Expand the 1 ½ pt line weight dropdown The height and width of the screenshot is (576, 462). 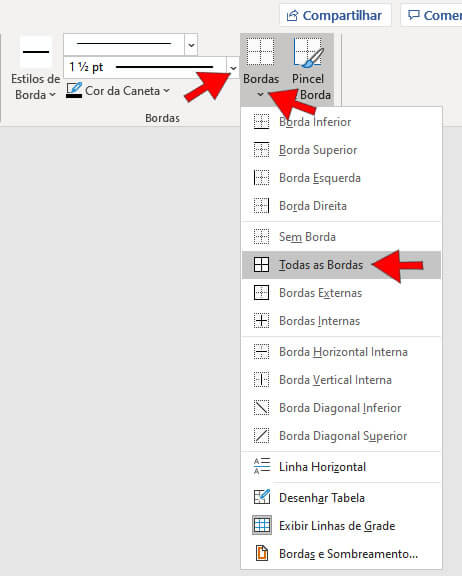pyautogui.click(x=233, y=68)
